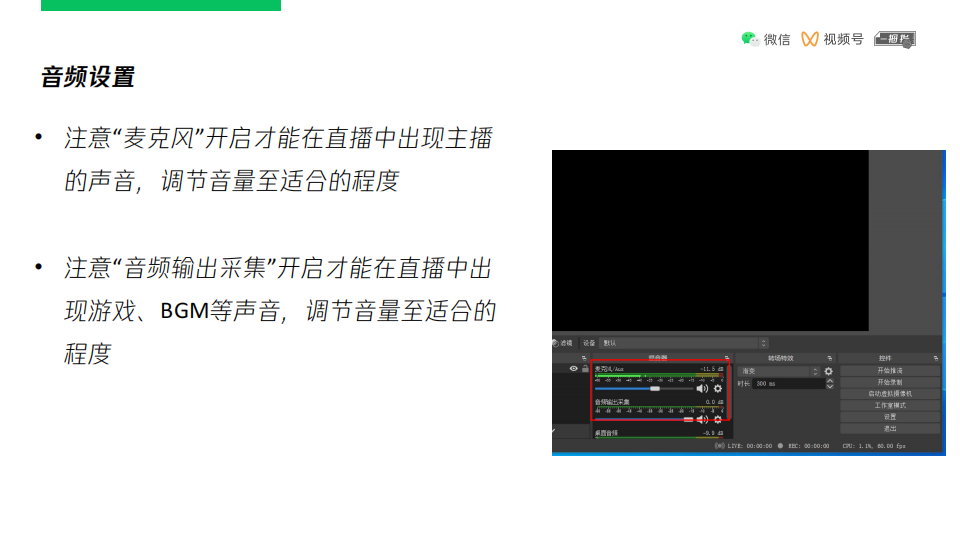The height and width of the screenshot is (540, 960).
Task: Mute the 麦克风/Aux speaker icon
Action: click(x=702, y=389)
